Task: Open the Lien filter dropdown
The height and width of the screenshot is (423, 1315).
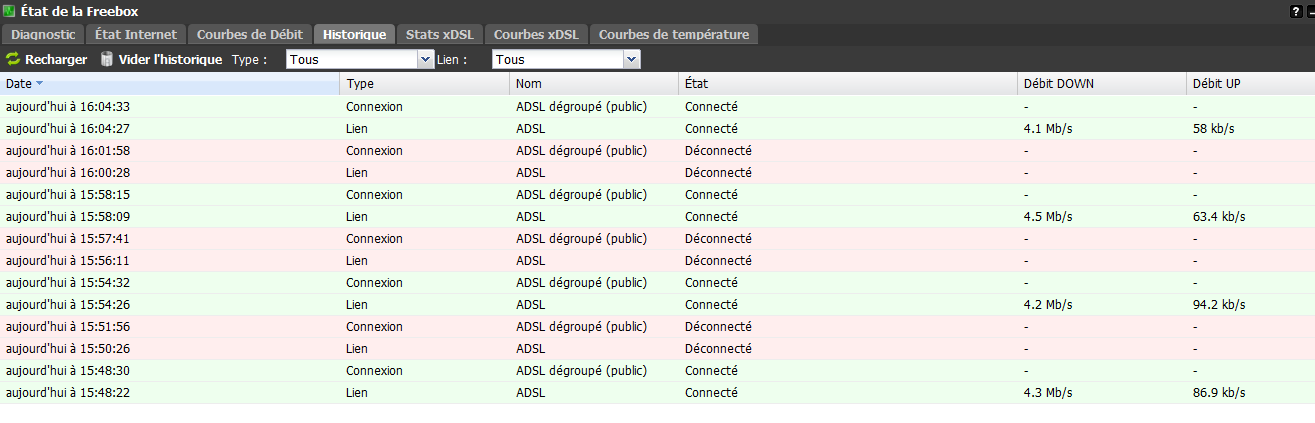Action: [x=566, y=60]
